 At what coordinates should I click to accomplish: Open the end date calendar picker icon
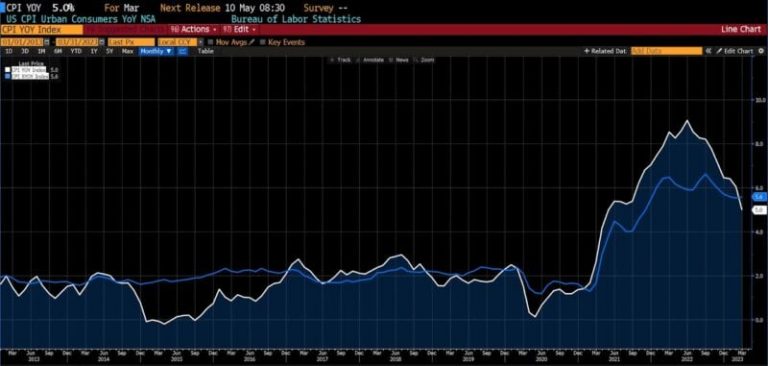(x=102, y=42)
